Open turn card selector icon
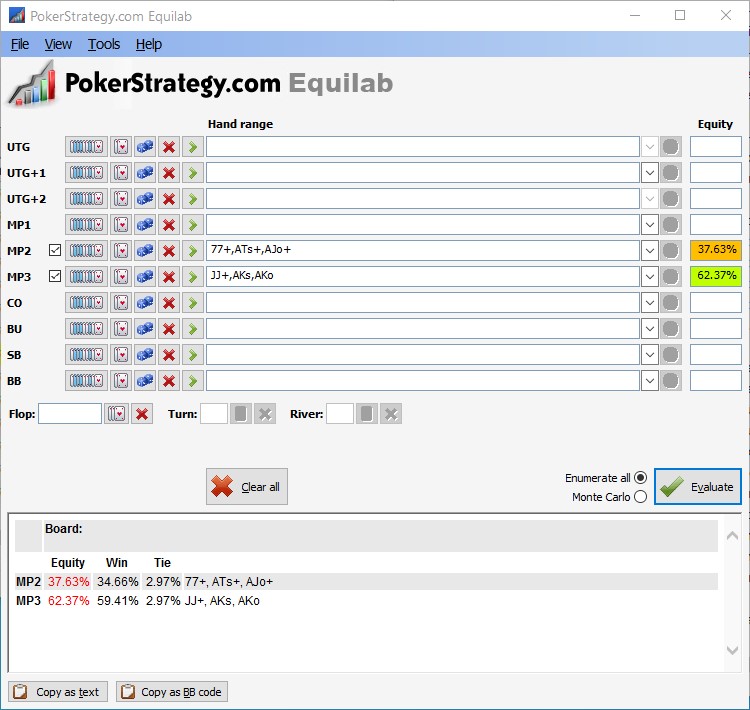This screenshot has height=710, width=750. (x=241, y=414)
